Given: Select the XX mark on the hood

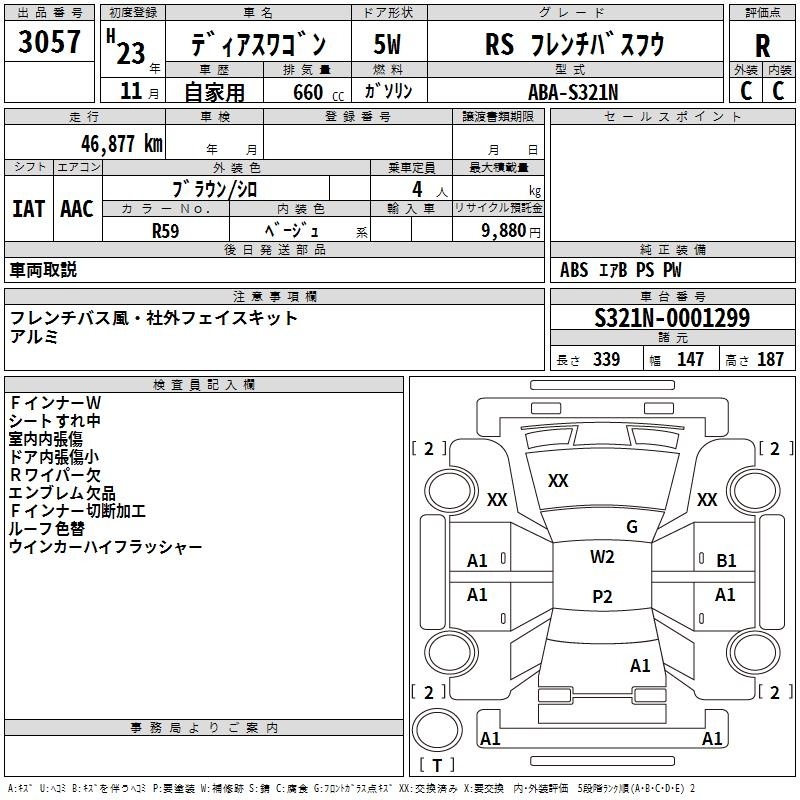Looking at the screenshot, I should pyautogui.click(x=558, y=481).
